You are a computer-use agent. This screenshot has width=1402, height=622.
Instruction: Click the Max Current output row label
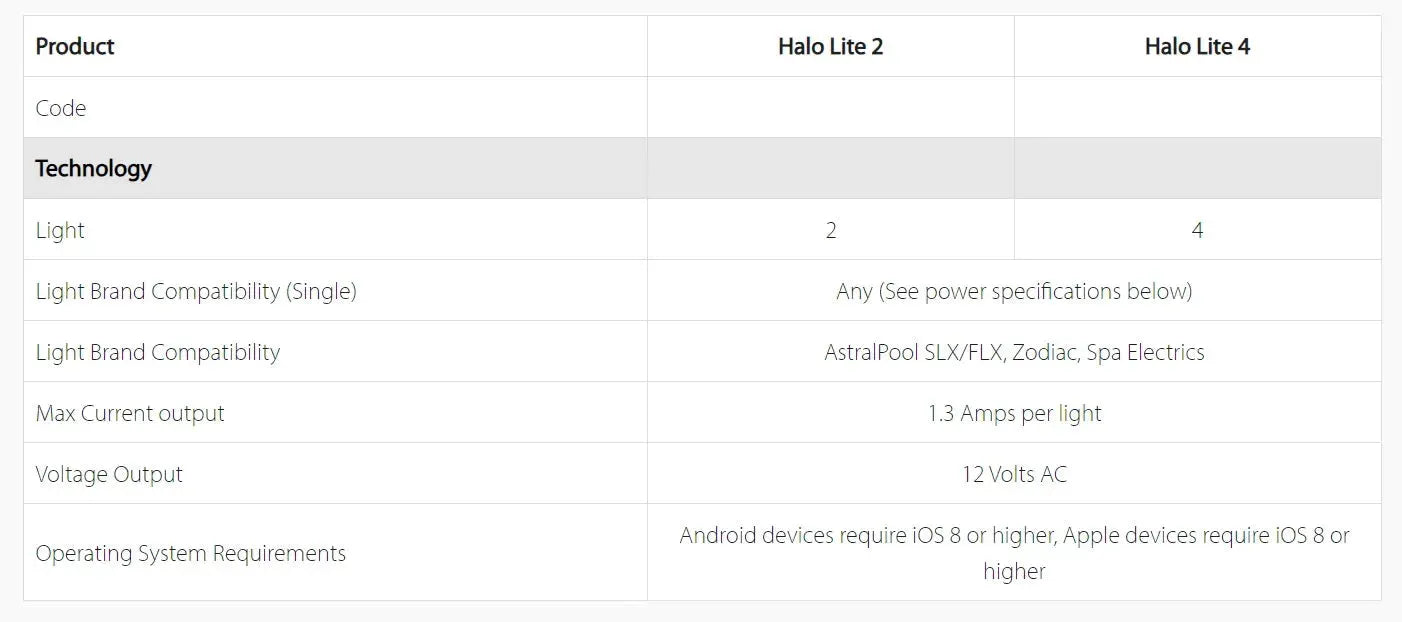(130, 413)
